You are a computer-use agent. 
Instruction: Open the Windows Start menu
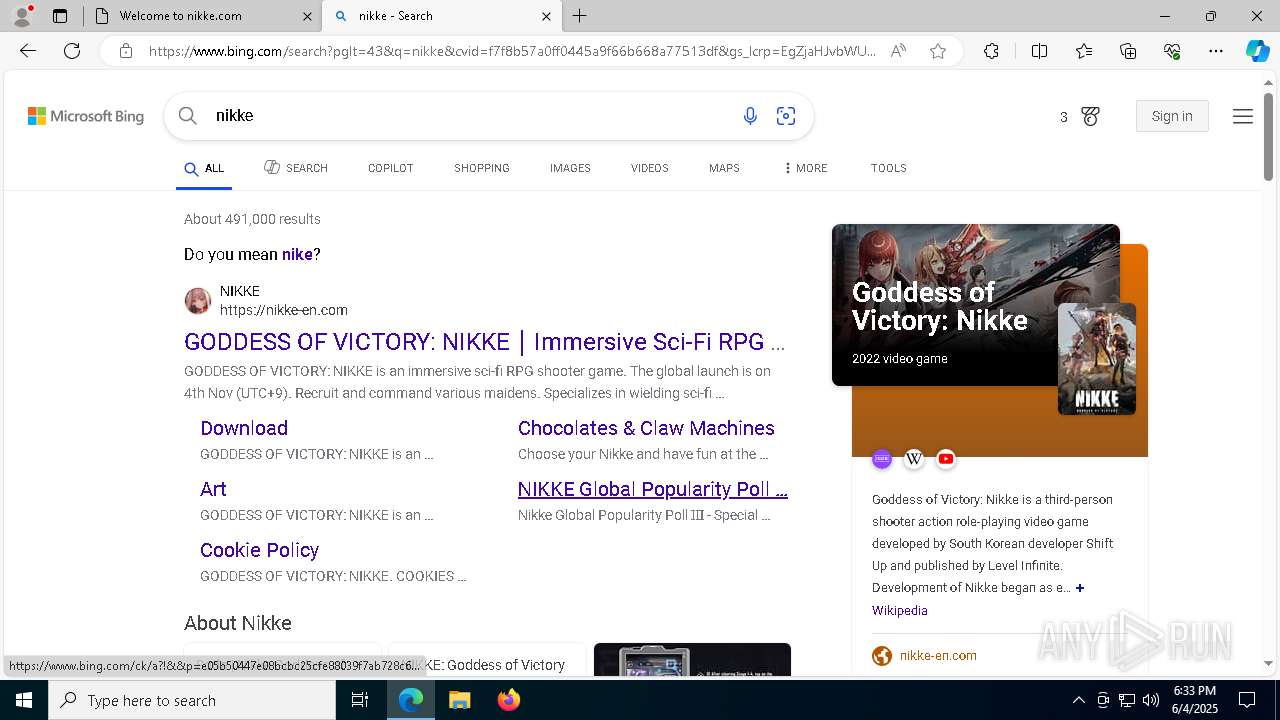(x=24, y=700)
